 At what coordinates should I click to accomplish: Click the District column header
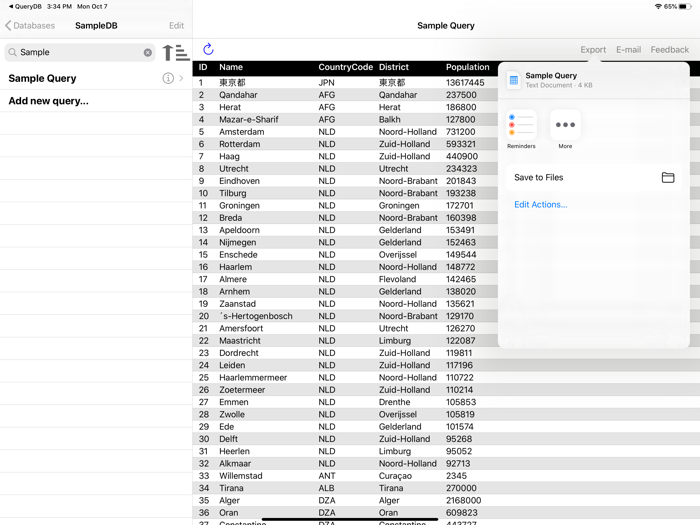point(394,67)
